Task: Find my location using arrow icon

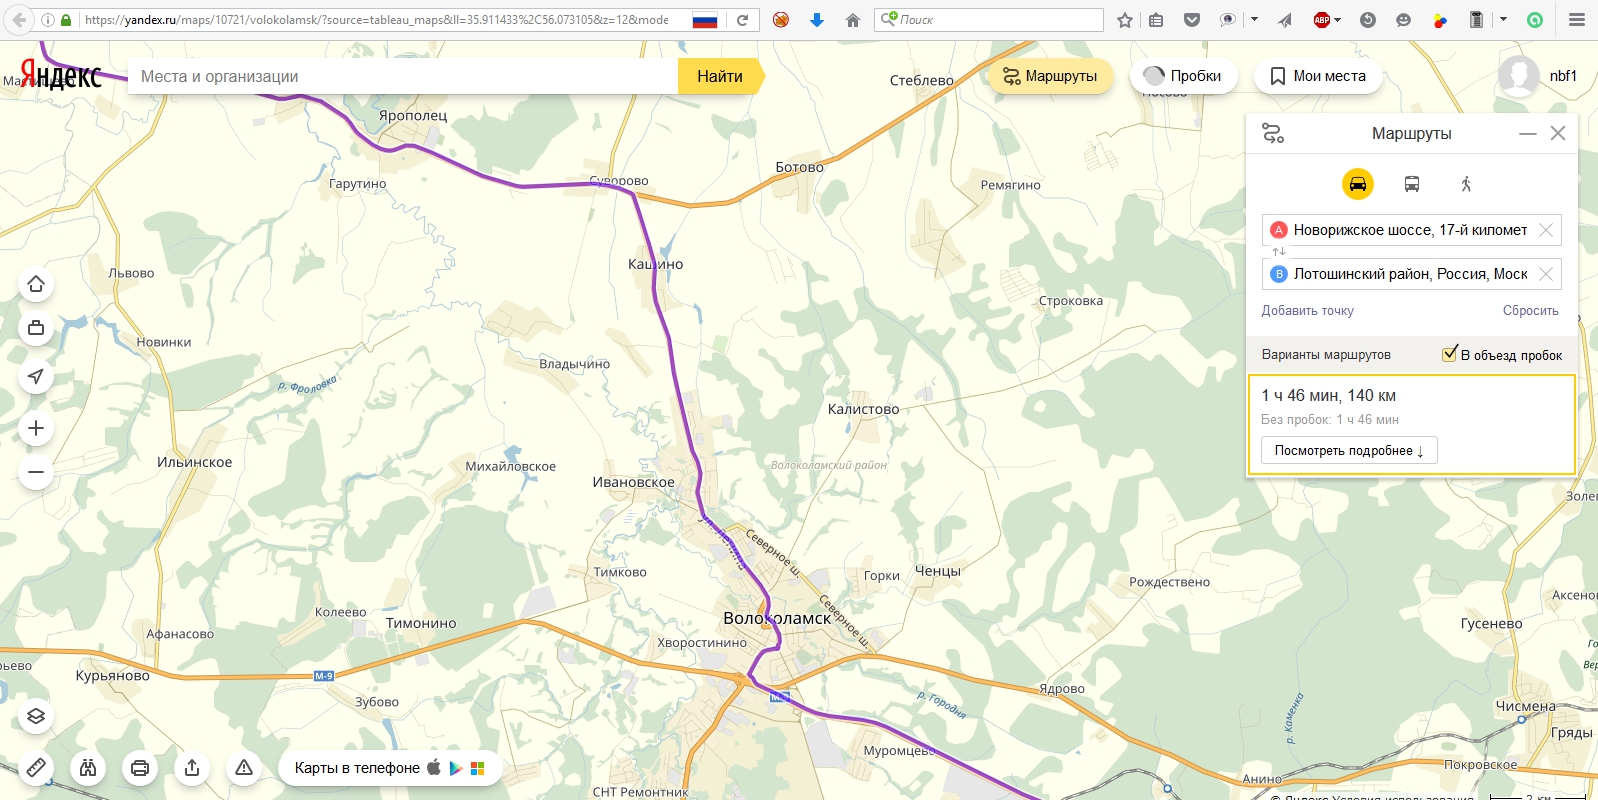Action: point(36,376)
